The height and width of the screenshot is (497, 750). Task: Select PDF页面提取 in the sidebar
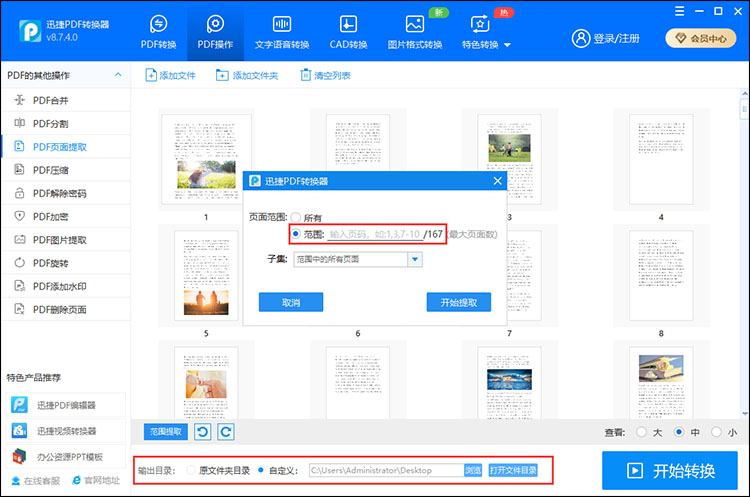[66, 146]
